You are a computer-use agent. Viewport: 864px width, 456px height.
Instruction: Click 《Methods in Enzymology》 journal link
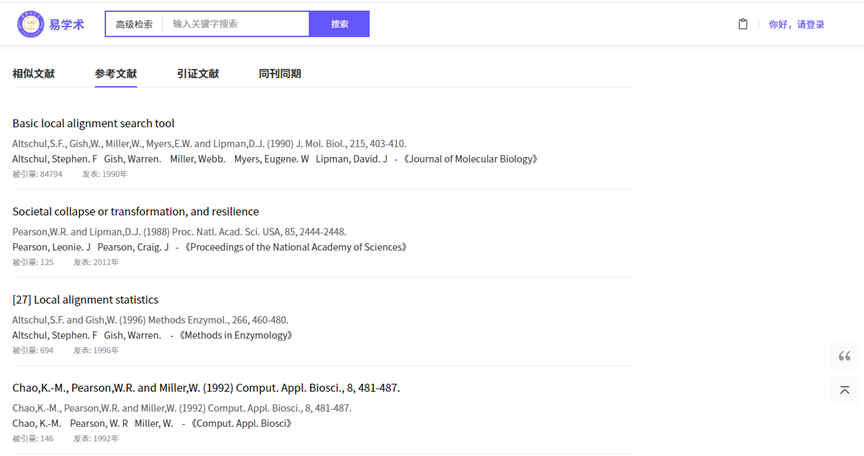pyautogui.click(x=236, y=335)
